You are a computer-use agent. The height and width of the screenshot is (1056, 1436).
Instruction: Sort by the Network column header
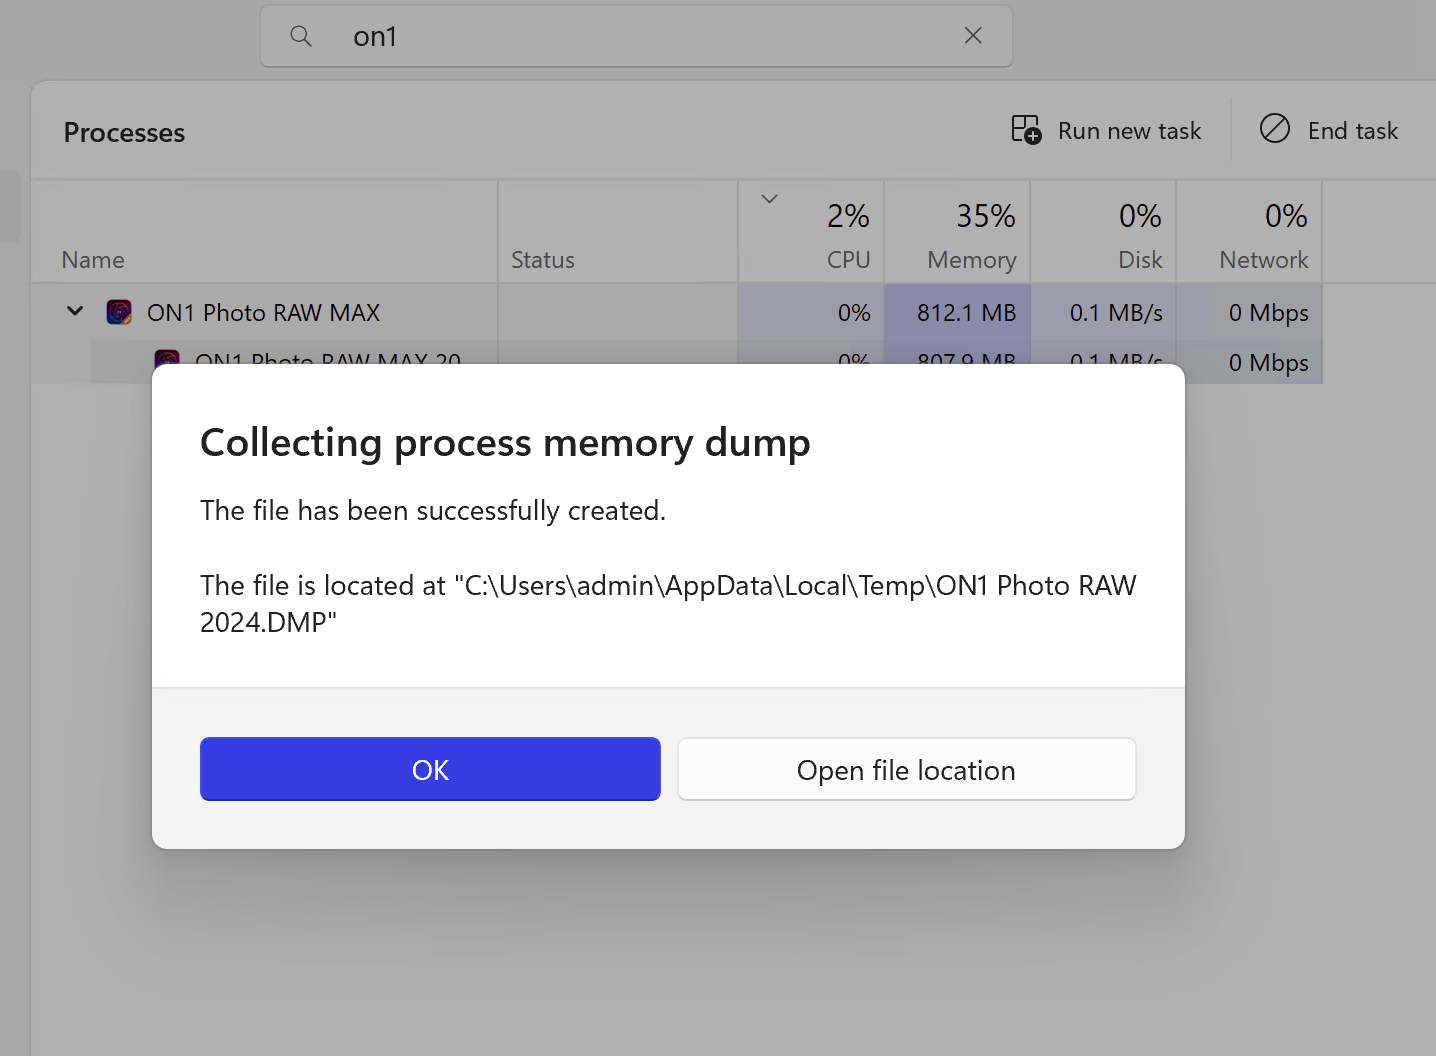pos(1249,232)
